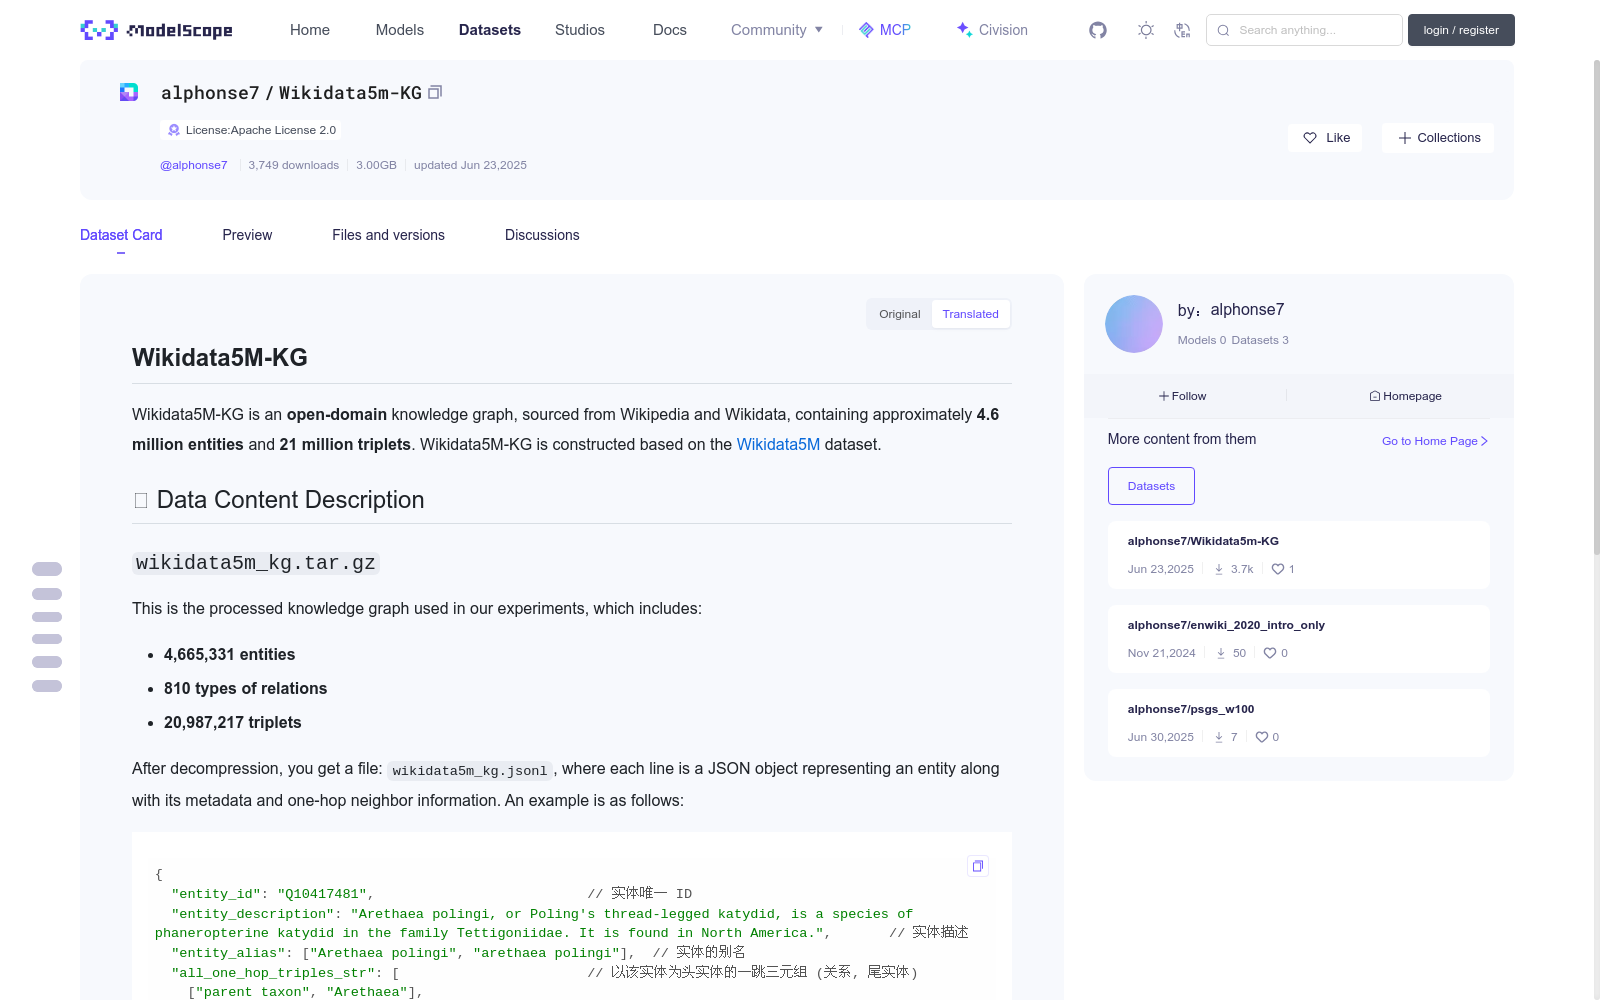Open the alphonse7/psgs_w100 dataset card
1600x1000 pixels.
[1299, 723]
